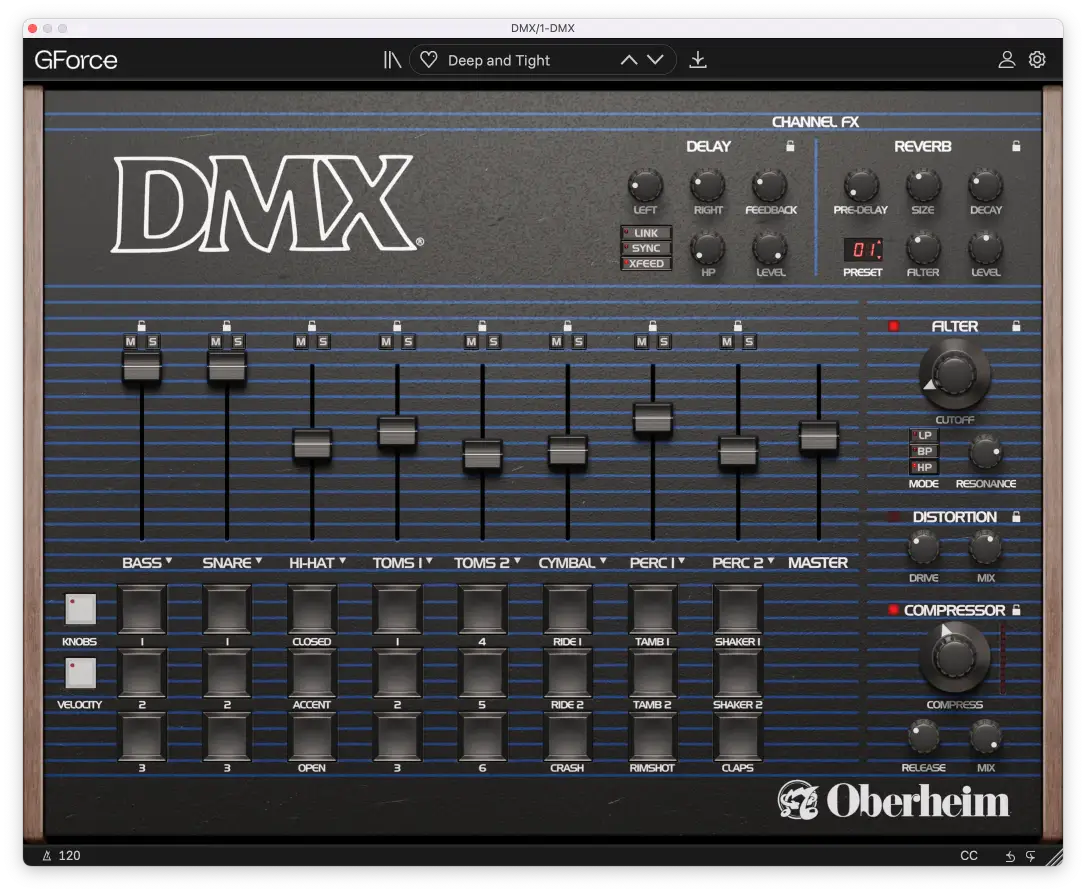Lock the Perc 2 channel with its padlock
Viewport: 1086px width, 893px height.
click(x=738, y=326)
